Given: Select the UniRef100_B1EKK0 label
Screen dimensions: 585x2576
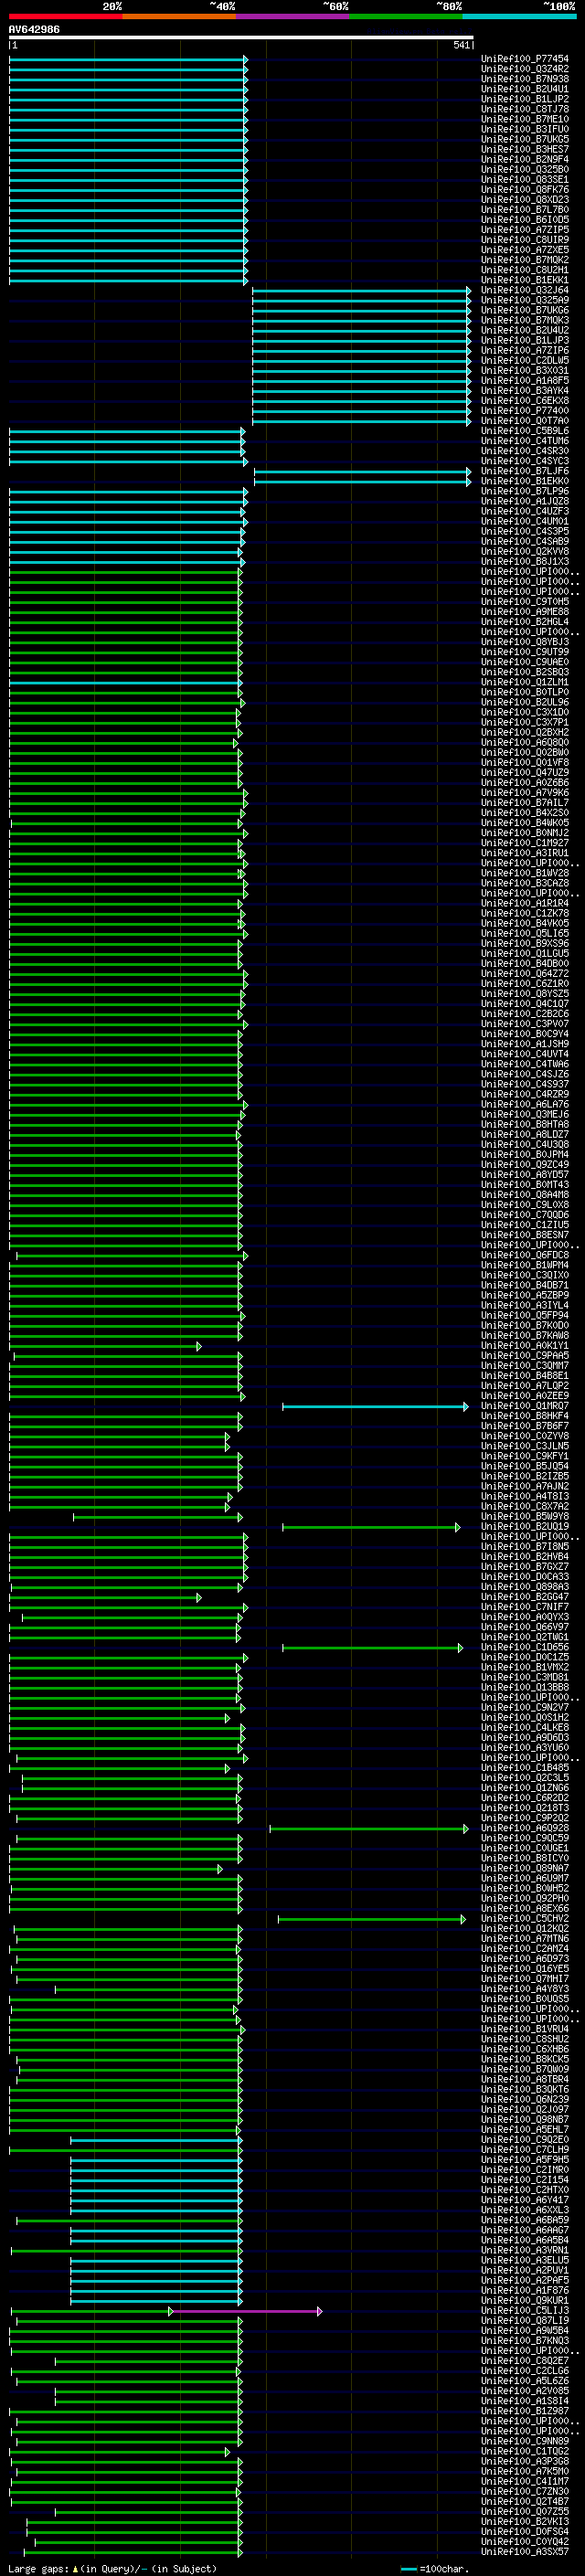Looking at the screenshot, I should pyautogui.click(x=524, y=481).
